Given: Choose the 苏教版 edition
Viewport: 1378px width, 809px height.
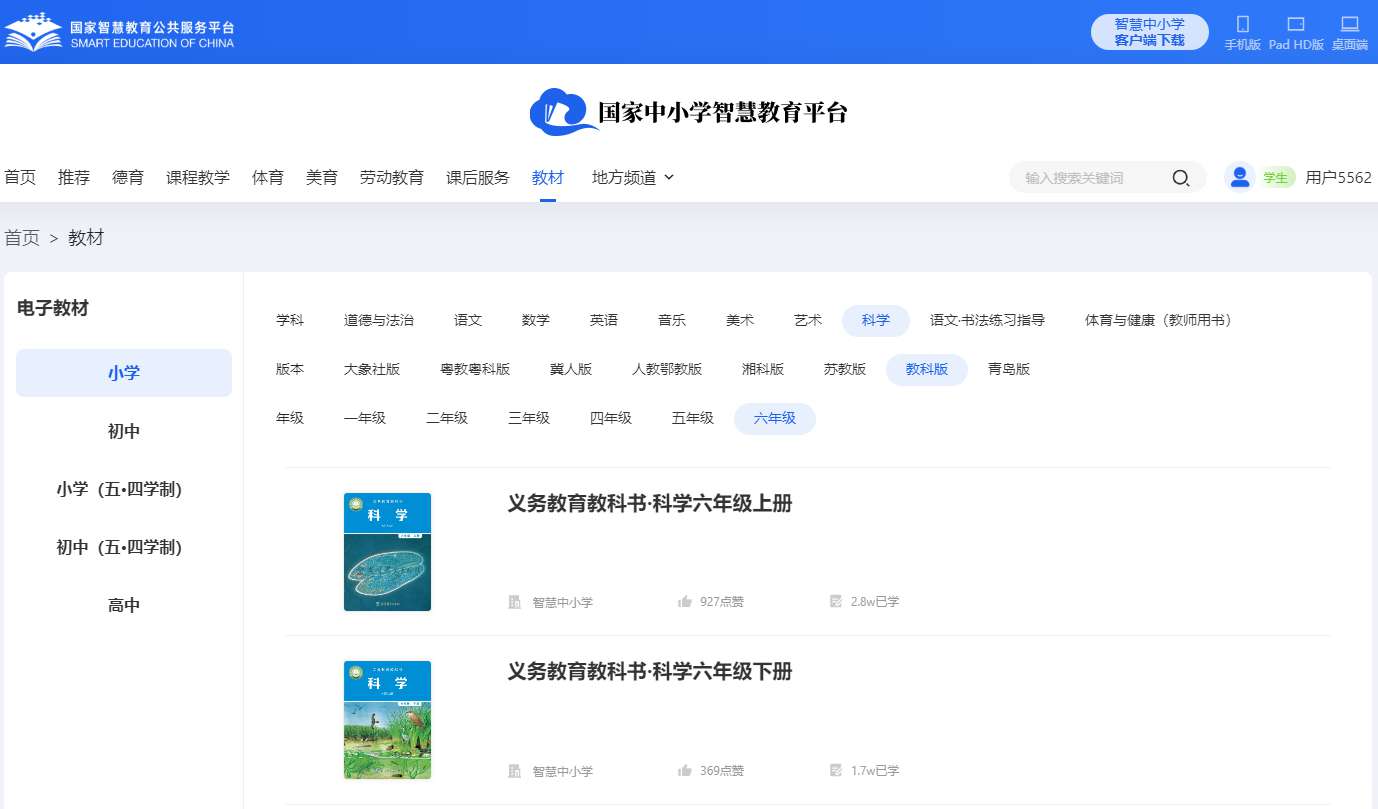Looking at the screenshot, I should tap(845, 370).
